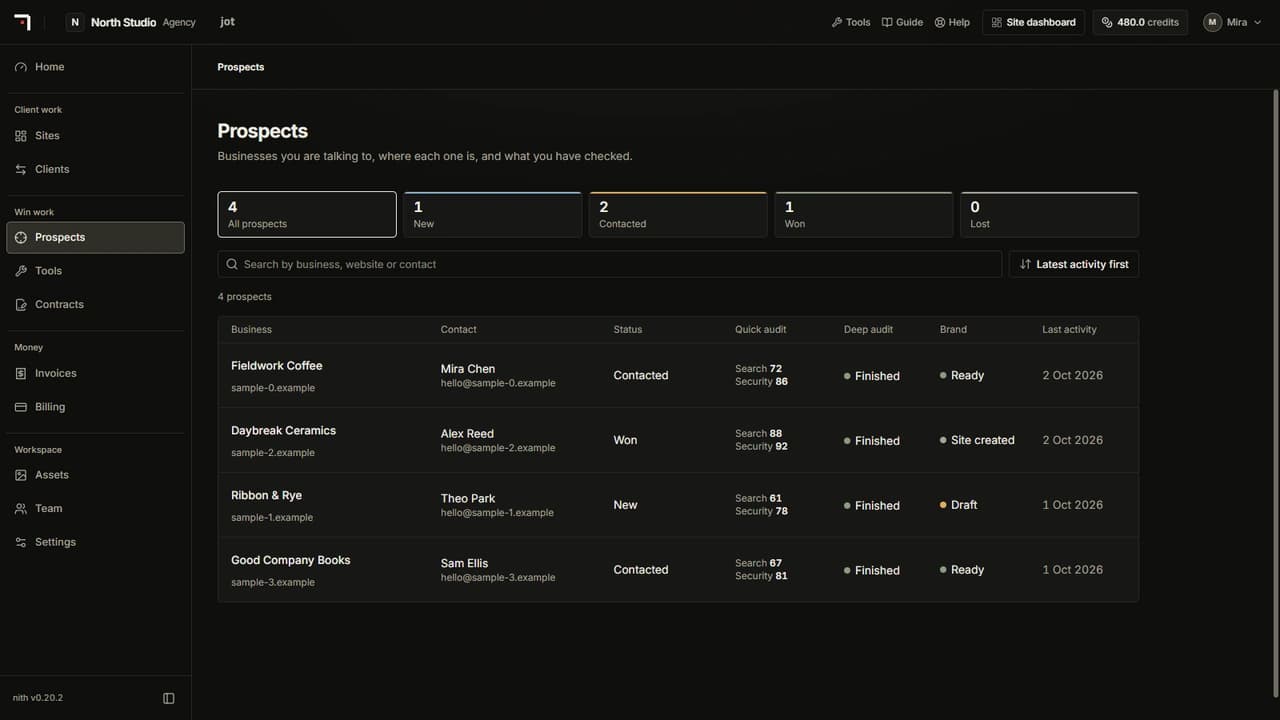Open the 'Latest activity first' sort dropdown

tap(1074, 264)
